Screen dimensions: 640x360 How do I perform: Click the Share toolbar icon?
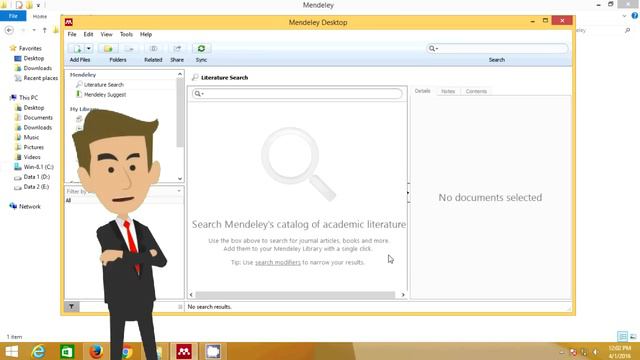click(x=177, y=49)
